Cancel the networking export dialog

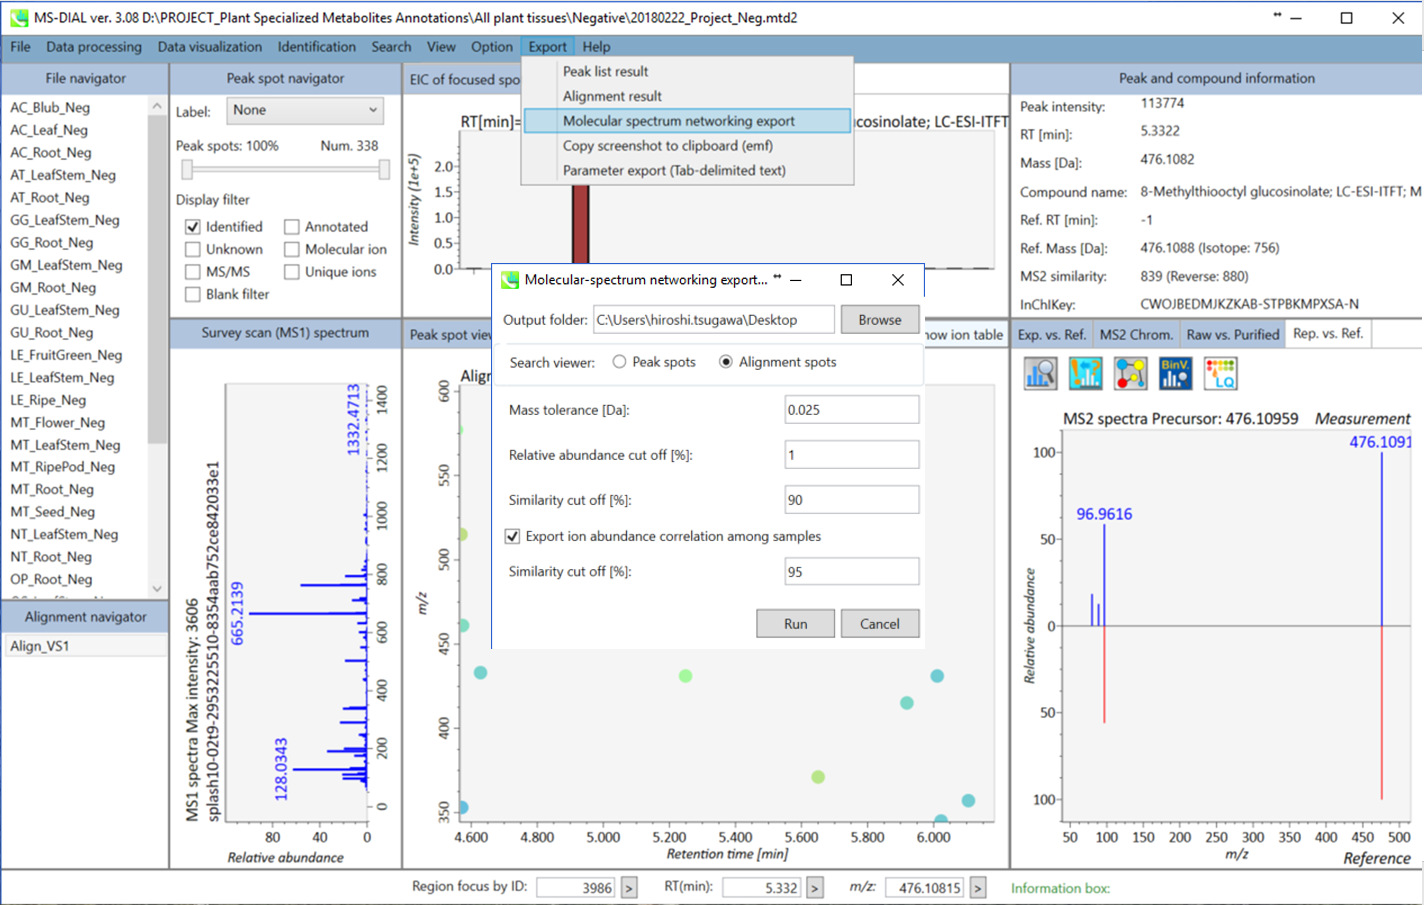click(880, 624)
